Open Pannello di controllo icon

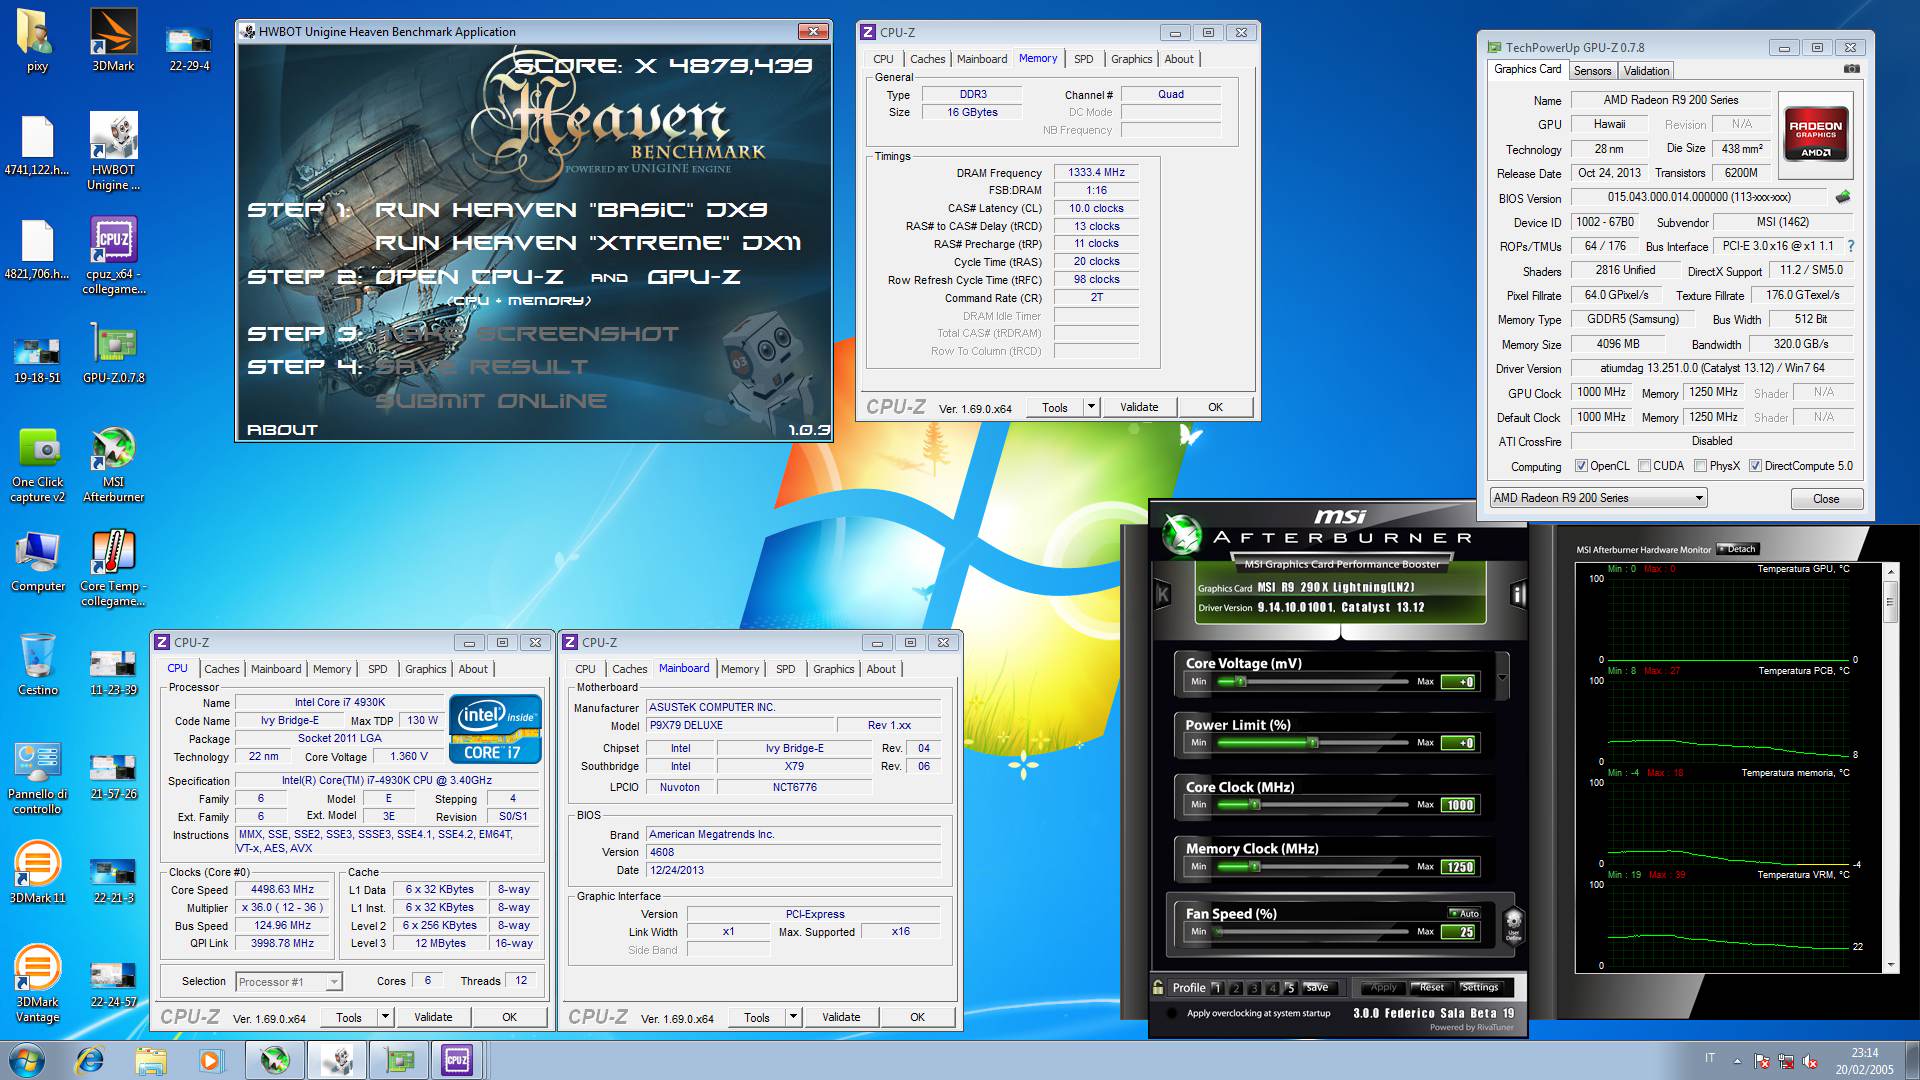(x=38, y=778)
